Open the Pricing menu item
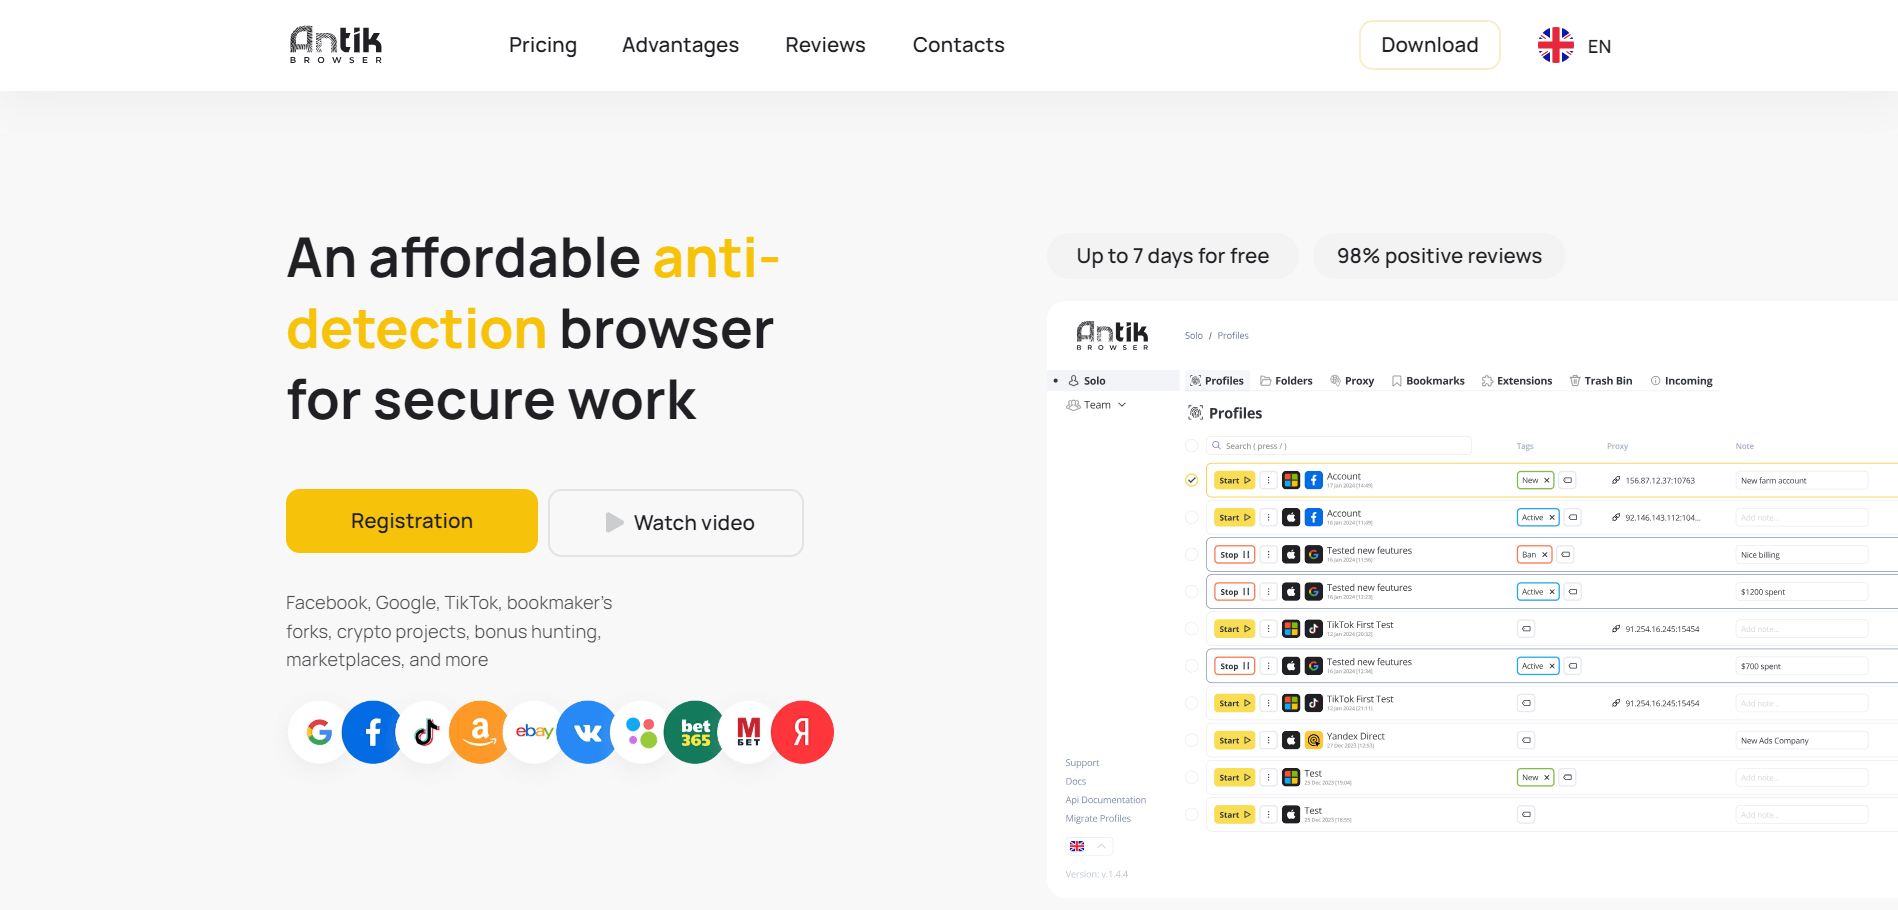1898x910 pixels. [542, 45]
